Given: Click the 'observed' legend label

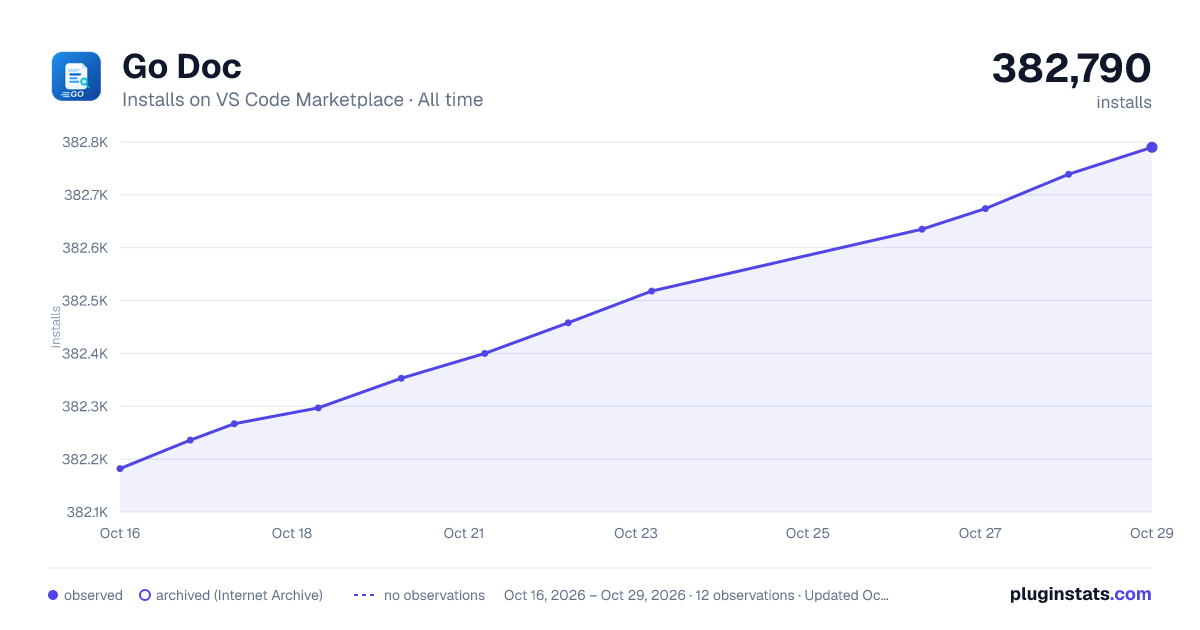Looking at the screenshot, I should tap(93, 595).
